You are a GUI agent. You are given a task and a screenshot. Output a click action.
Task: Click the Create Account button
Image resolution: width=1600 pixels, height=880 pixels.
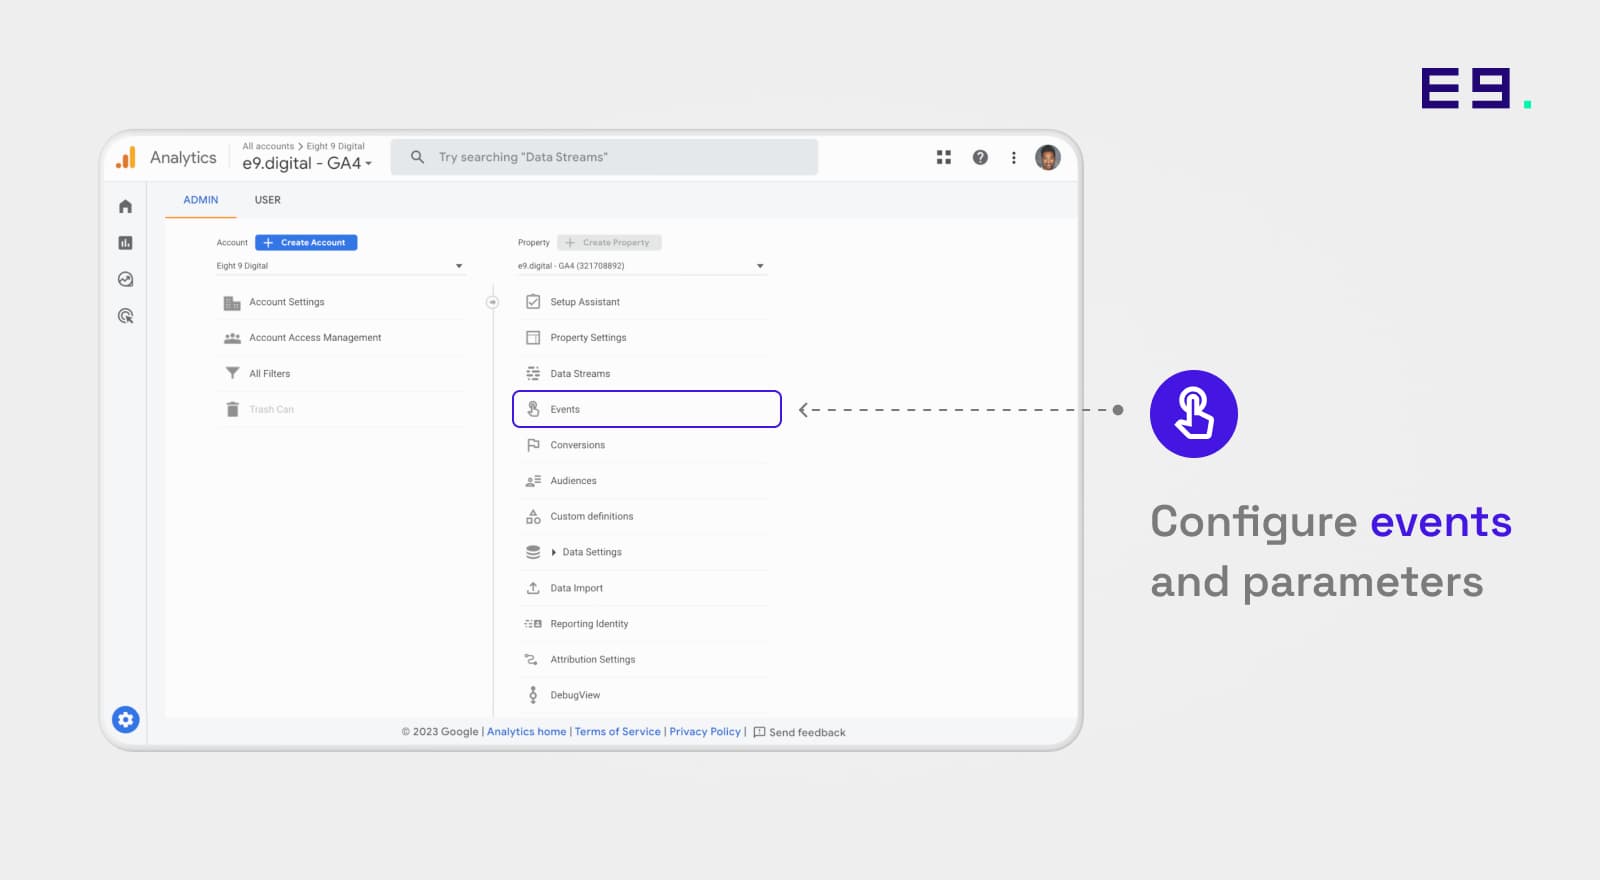306,242
